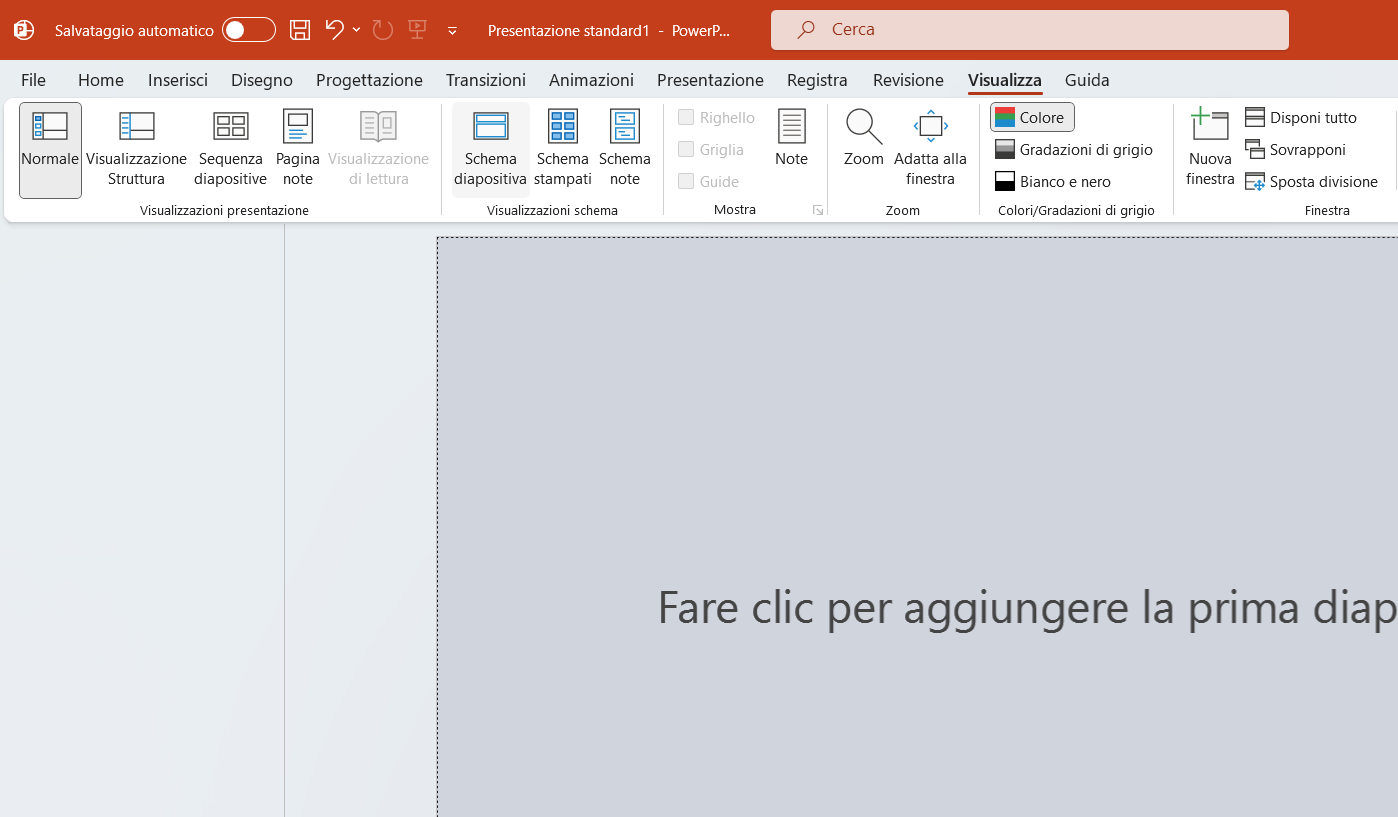Open the Sequenza diapositive view
1398x817 pixels.
point(230,147)
